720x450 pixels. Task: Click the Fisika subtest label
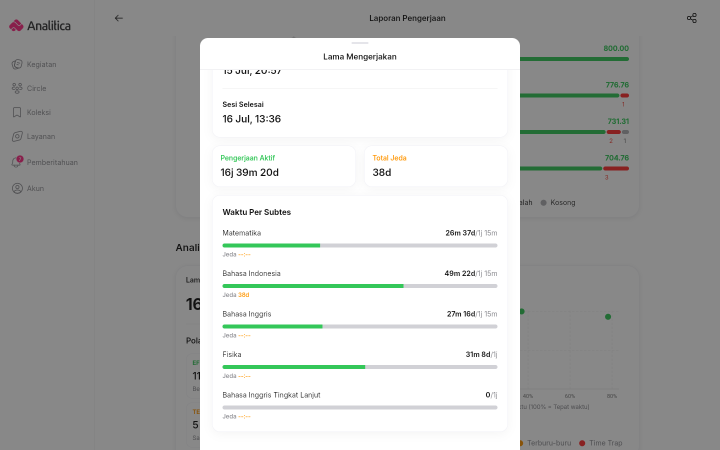[232, 354]
